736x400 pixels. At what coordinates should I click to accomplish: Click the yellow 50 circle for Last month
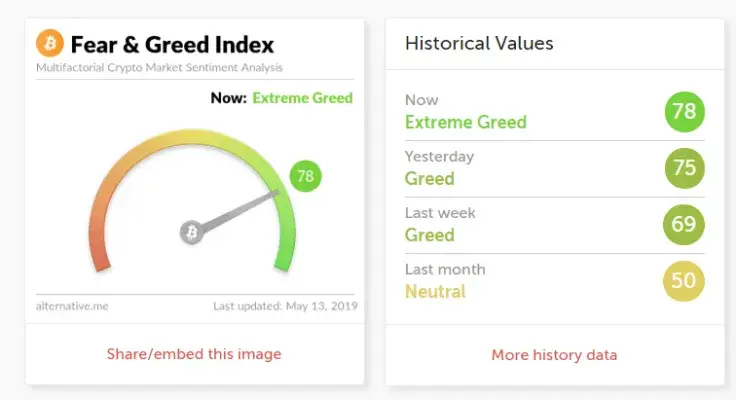(684, 281)
